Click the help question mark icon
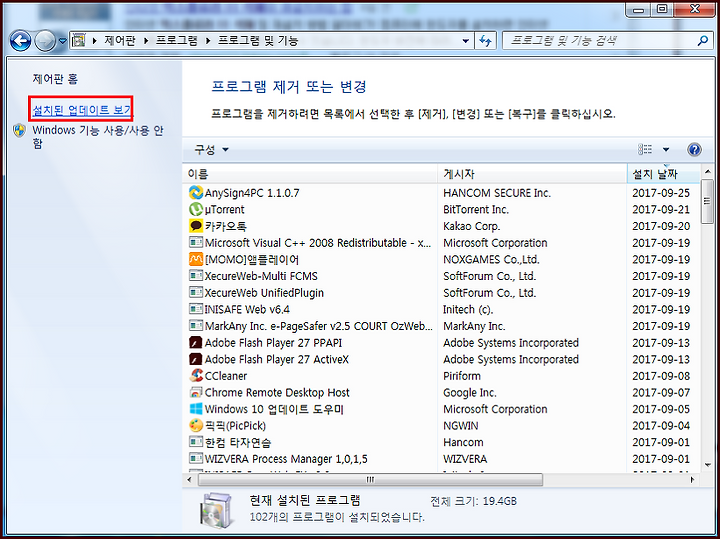Screen dimensions: 720x539 [x=694, y=149]
